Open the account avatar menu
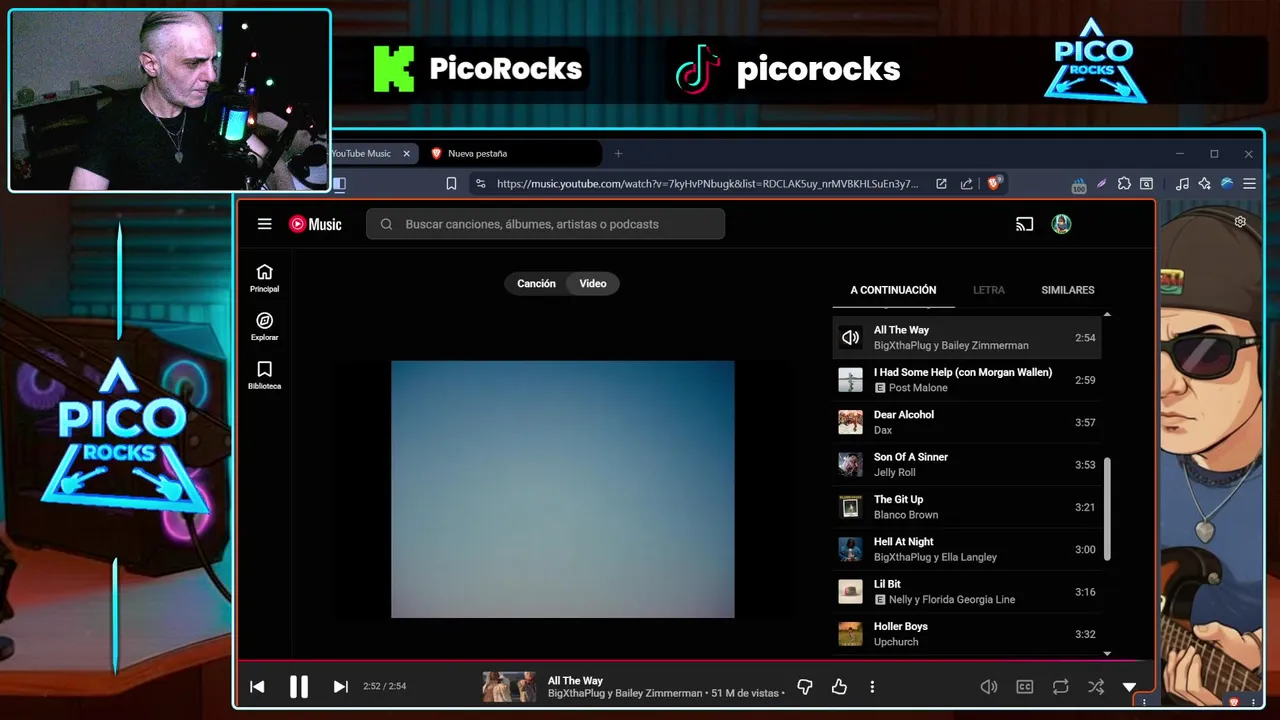Viewport: 1280px width, 720px height. point(1061,224)
